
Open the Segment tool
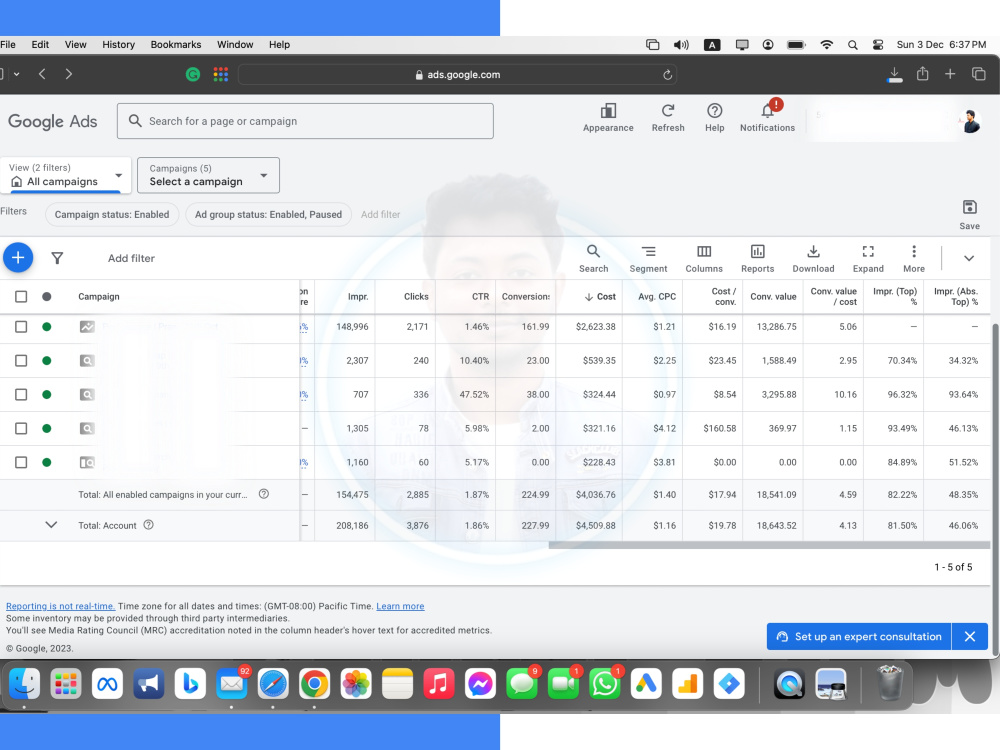(648, 258)
